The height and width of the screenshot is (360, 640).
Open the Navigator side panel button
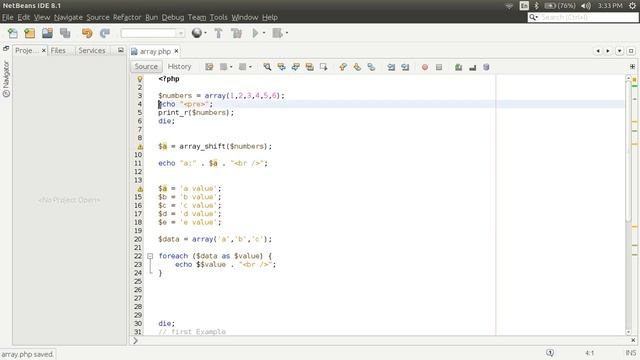[6, 79]
